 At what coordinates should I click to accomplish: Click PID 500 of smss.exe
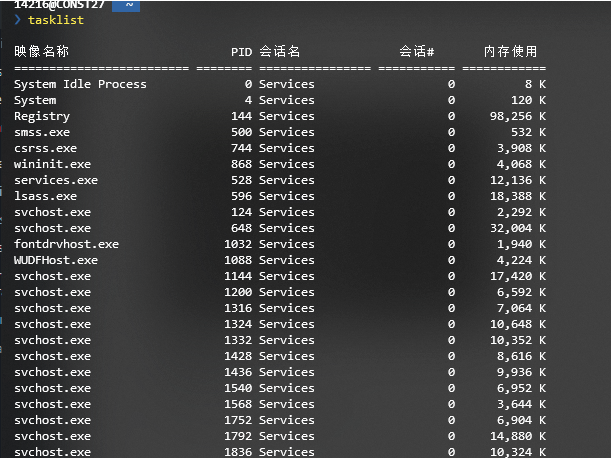point(242,132)
